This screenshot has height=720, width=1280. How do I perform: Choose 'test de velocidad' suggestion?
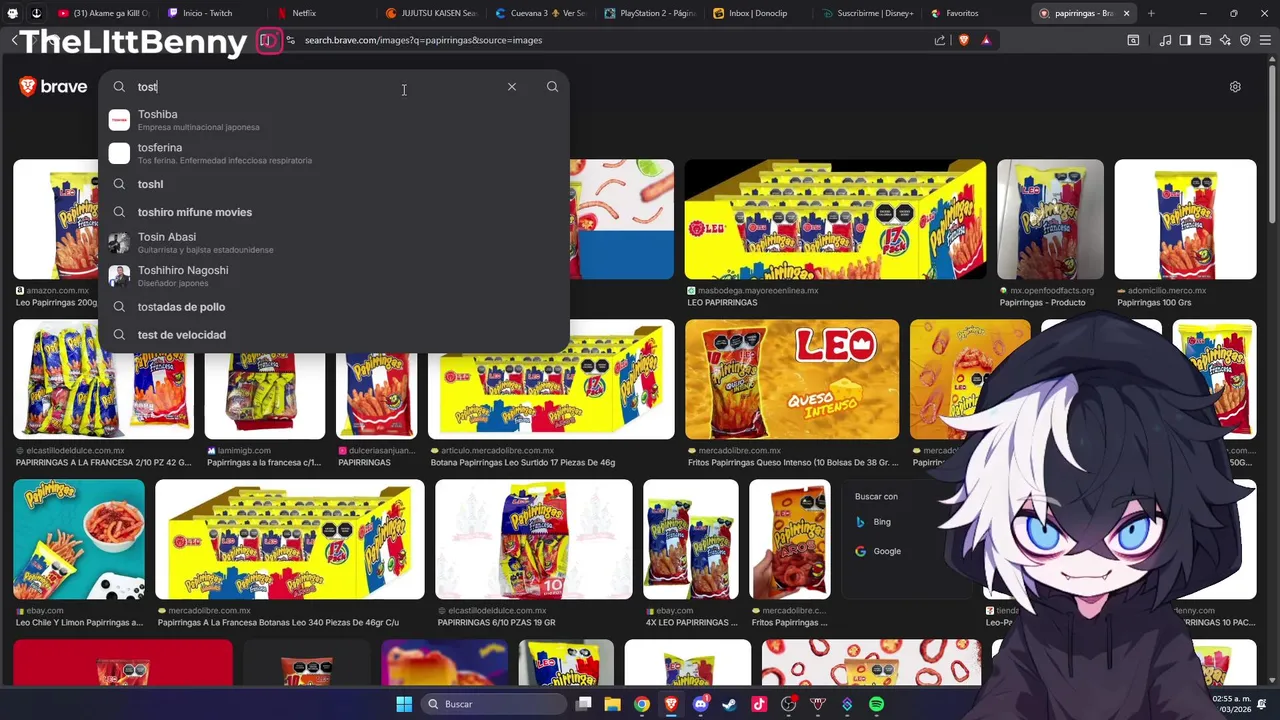(x=334, y=335)
